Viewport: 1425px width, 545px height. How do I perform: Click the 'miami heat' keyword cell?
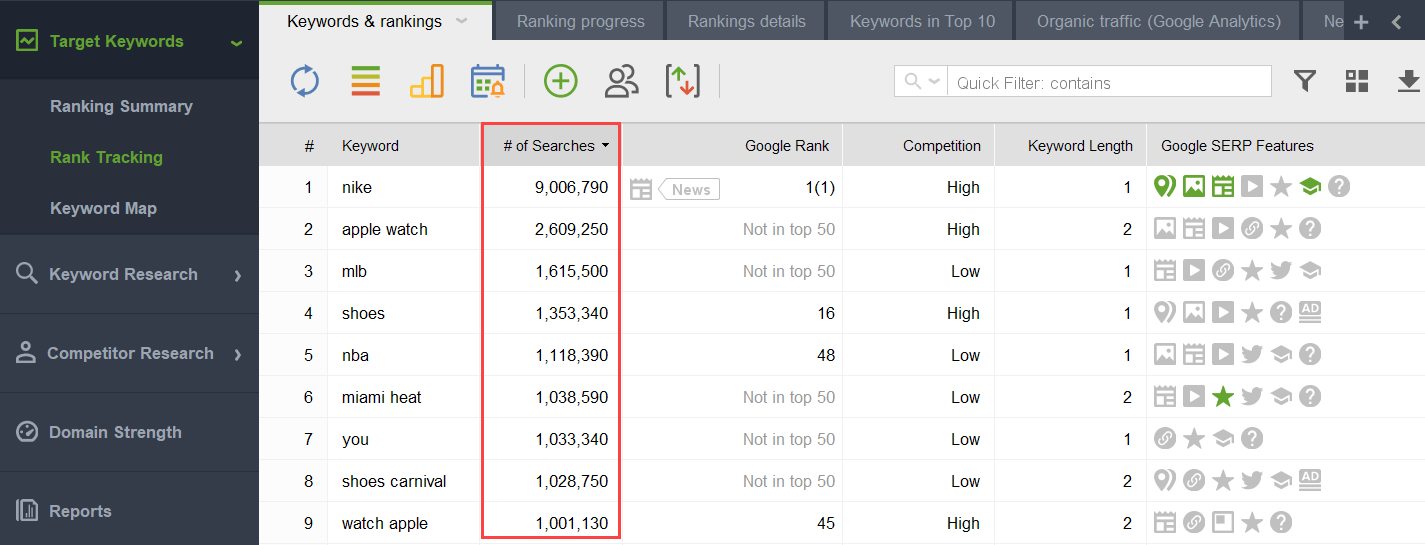click(381, 397)
